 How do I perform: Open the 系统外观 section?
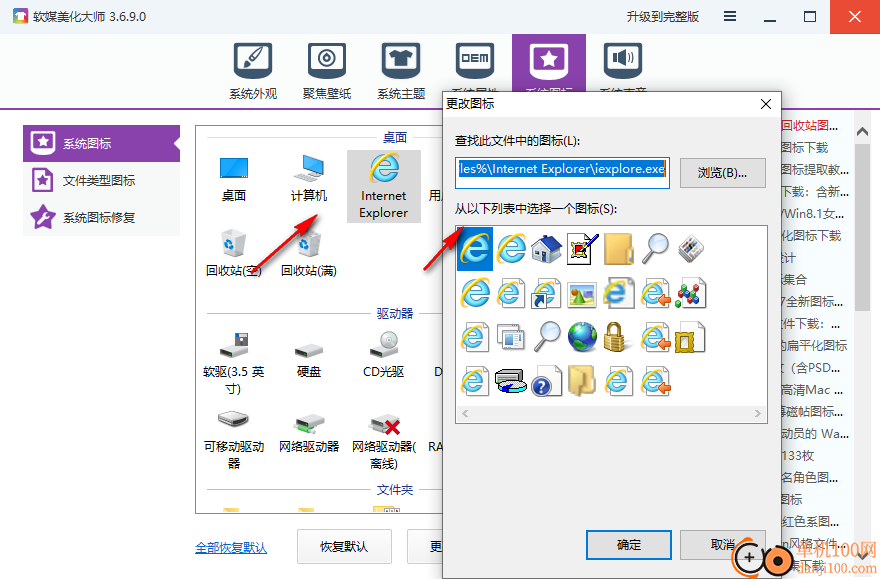[253, 71]
